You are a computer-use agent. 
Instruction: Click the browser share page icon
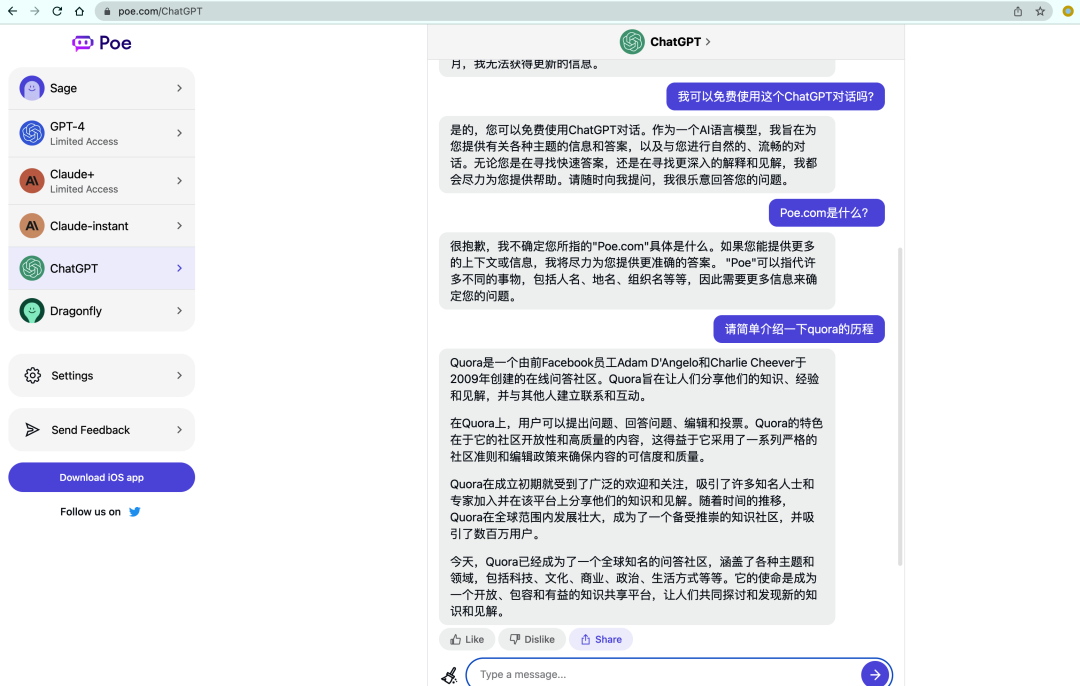(1017, 11)
